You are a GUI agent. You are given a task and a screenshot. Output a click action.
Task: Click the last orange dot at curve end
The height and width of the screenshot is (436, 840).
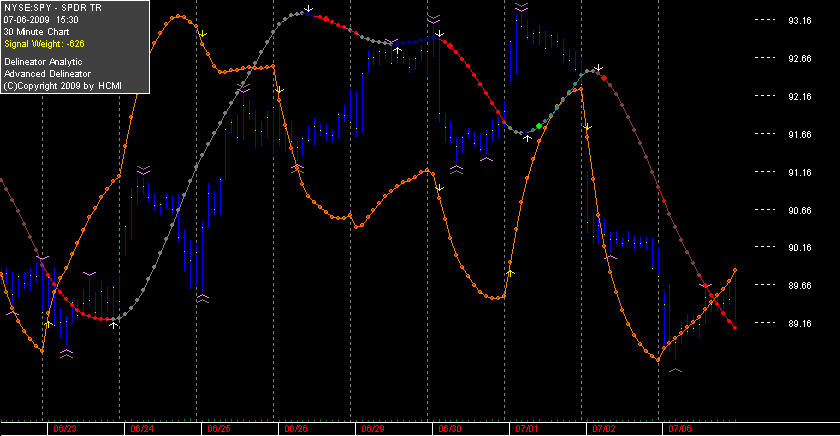[736, 270]
